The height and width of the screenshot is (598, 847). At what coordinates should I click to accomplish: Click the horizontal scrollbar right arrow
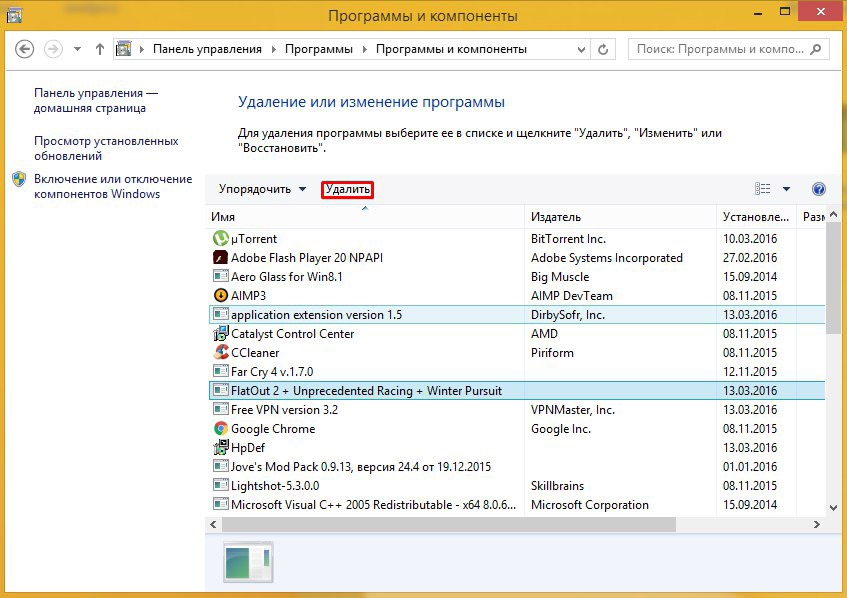817,525
